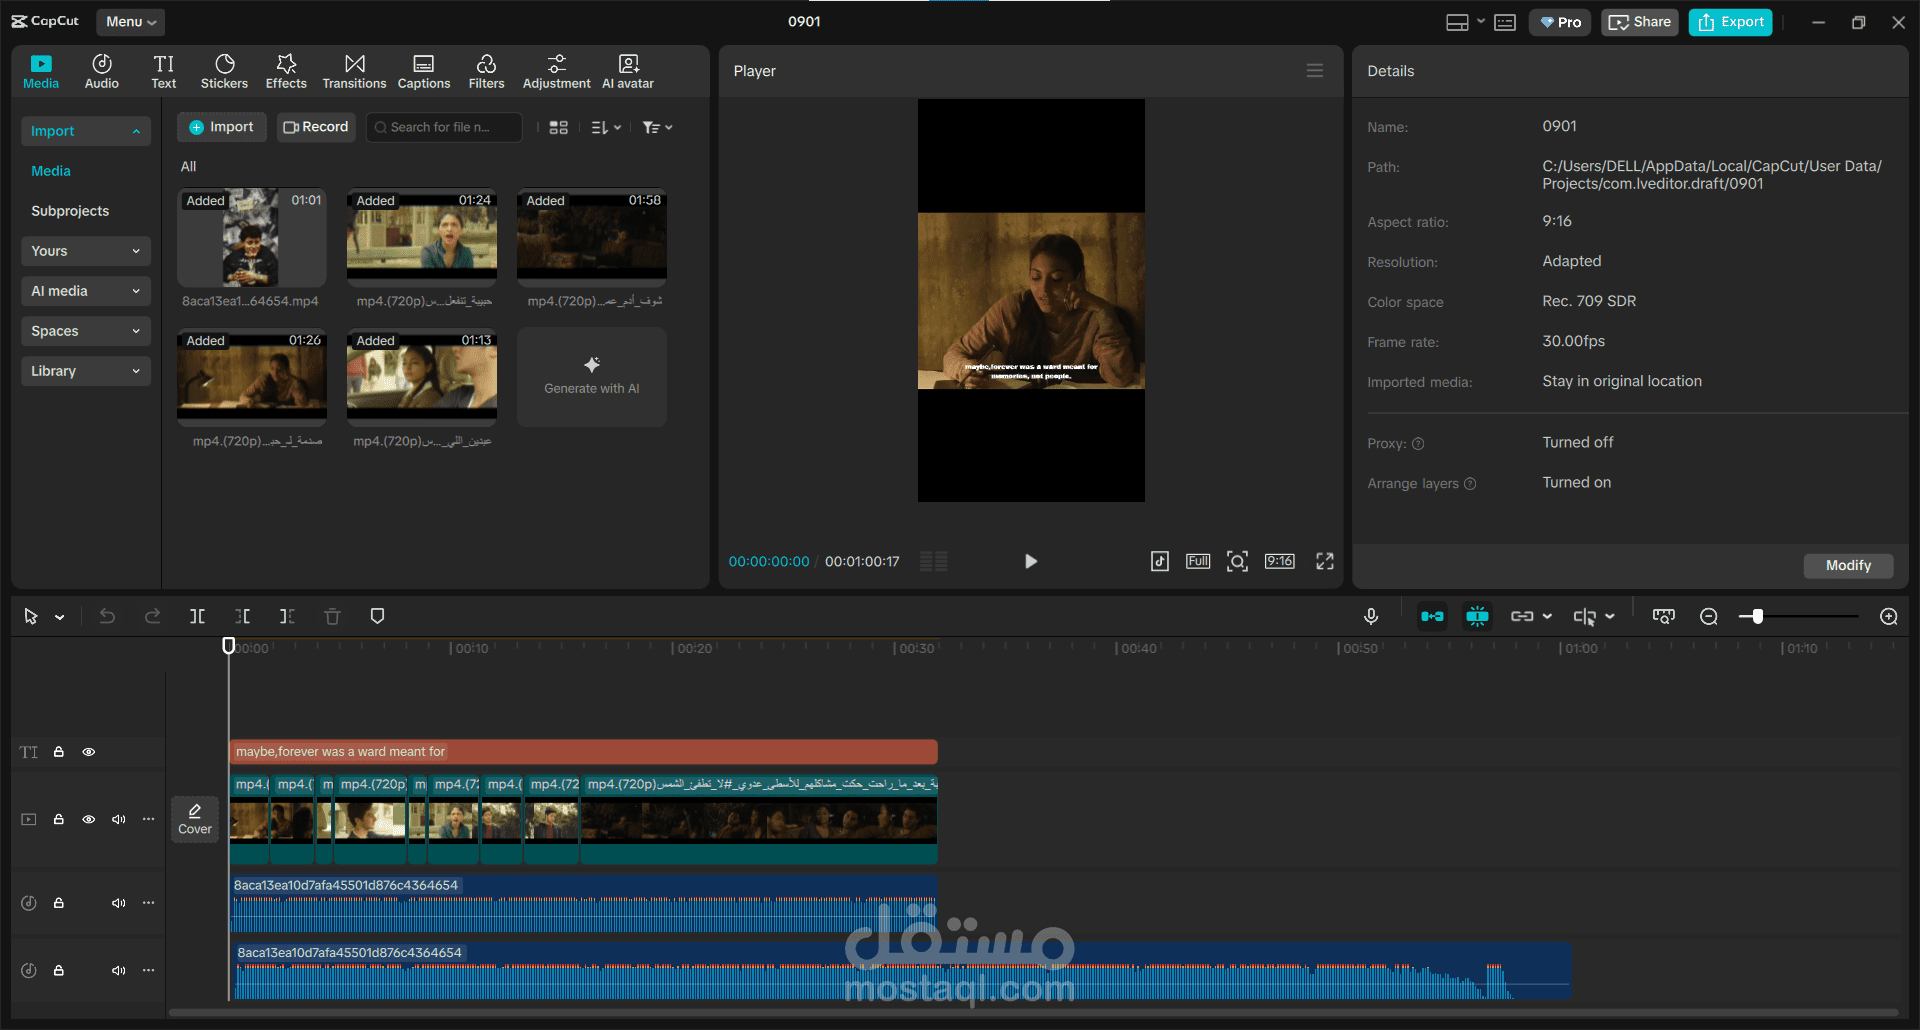
Task: Open the CapCut Menu dropdown
Action: click(131, 21)
